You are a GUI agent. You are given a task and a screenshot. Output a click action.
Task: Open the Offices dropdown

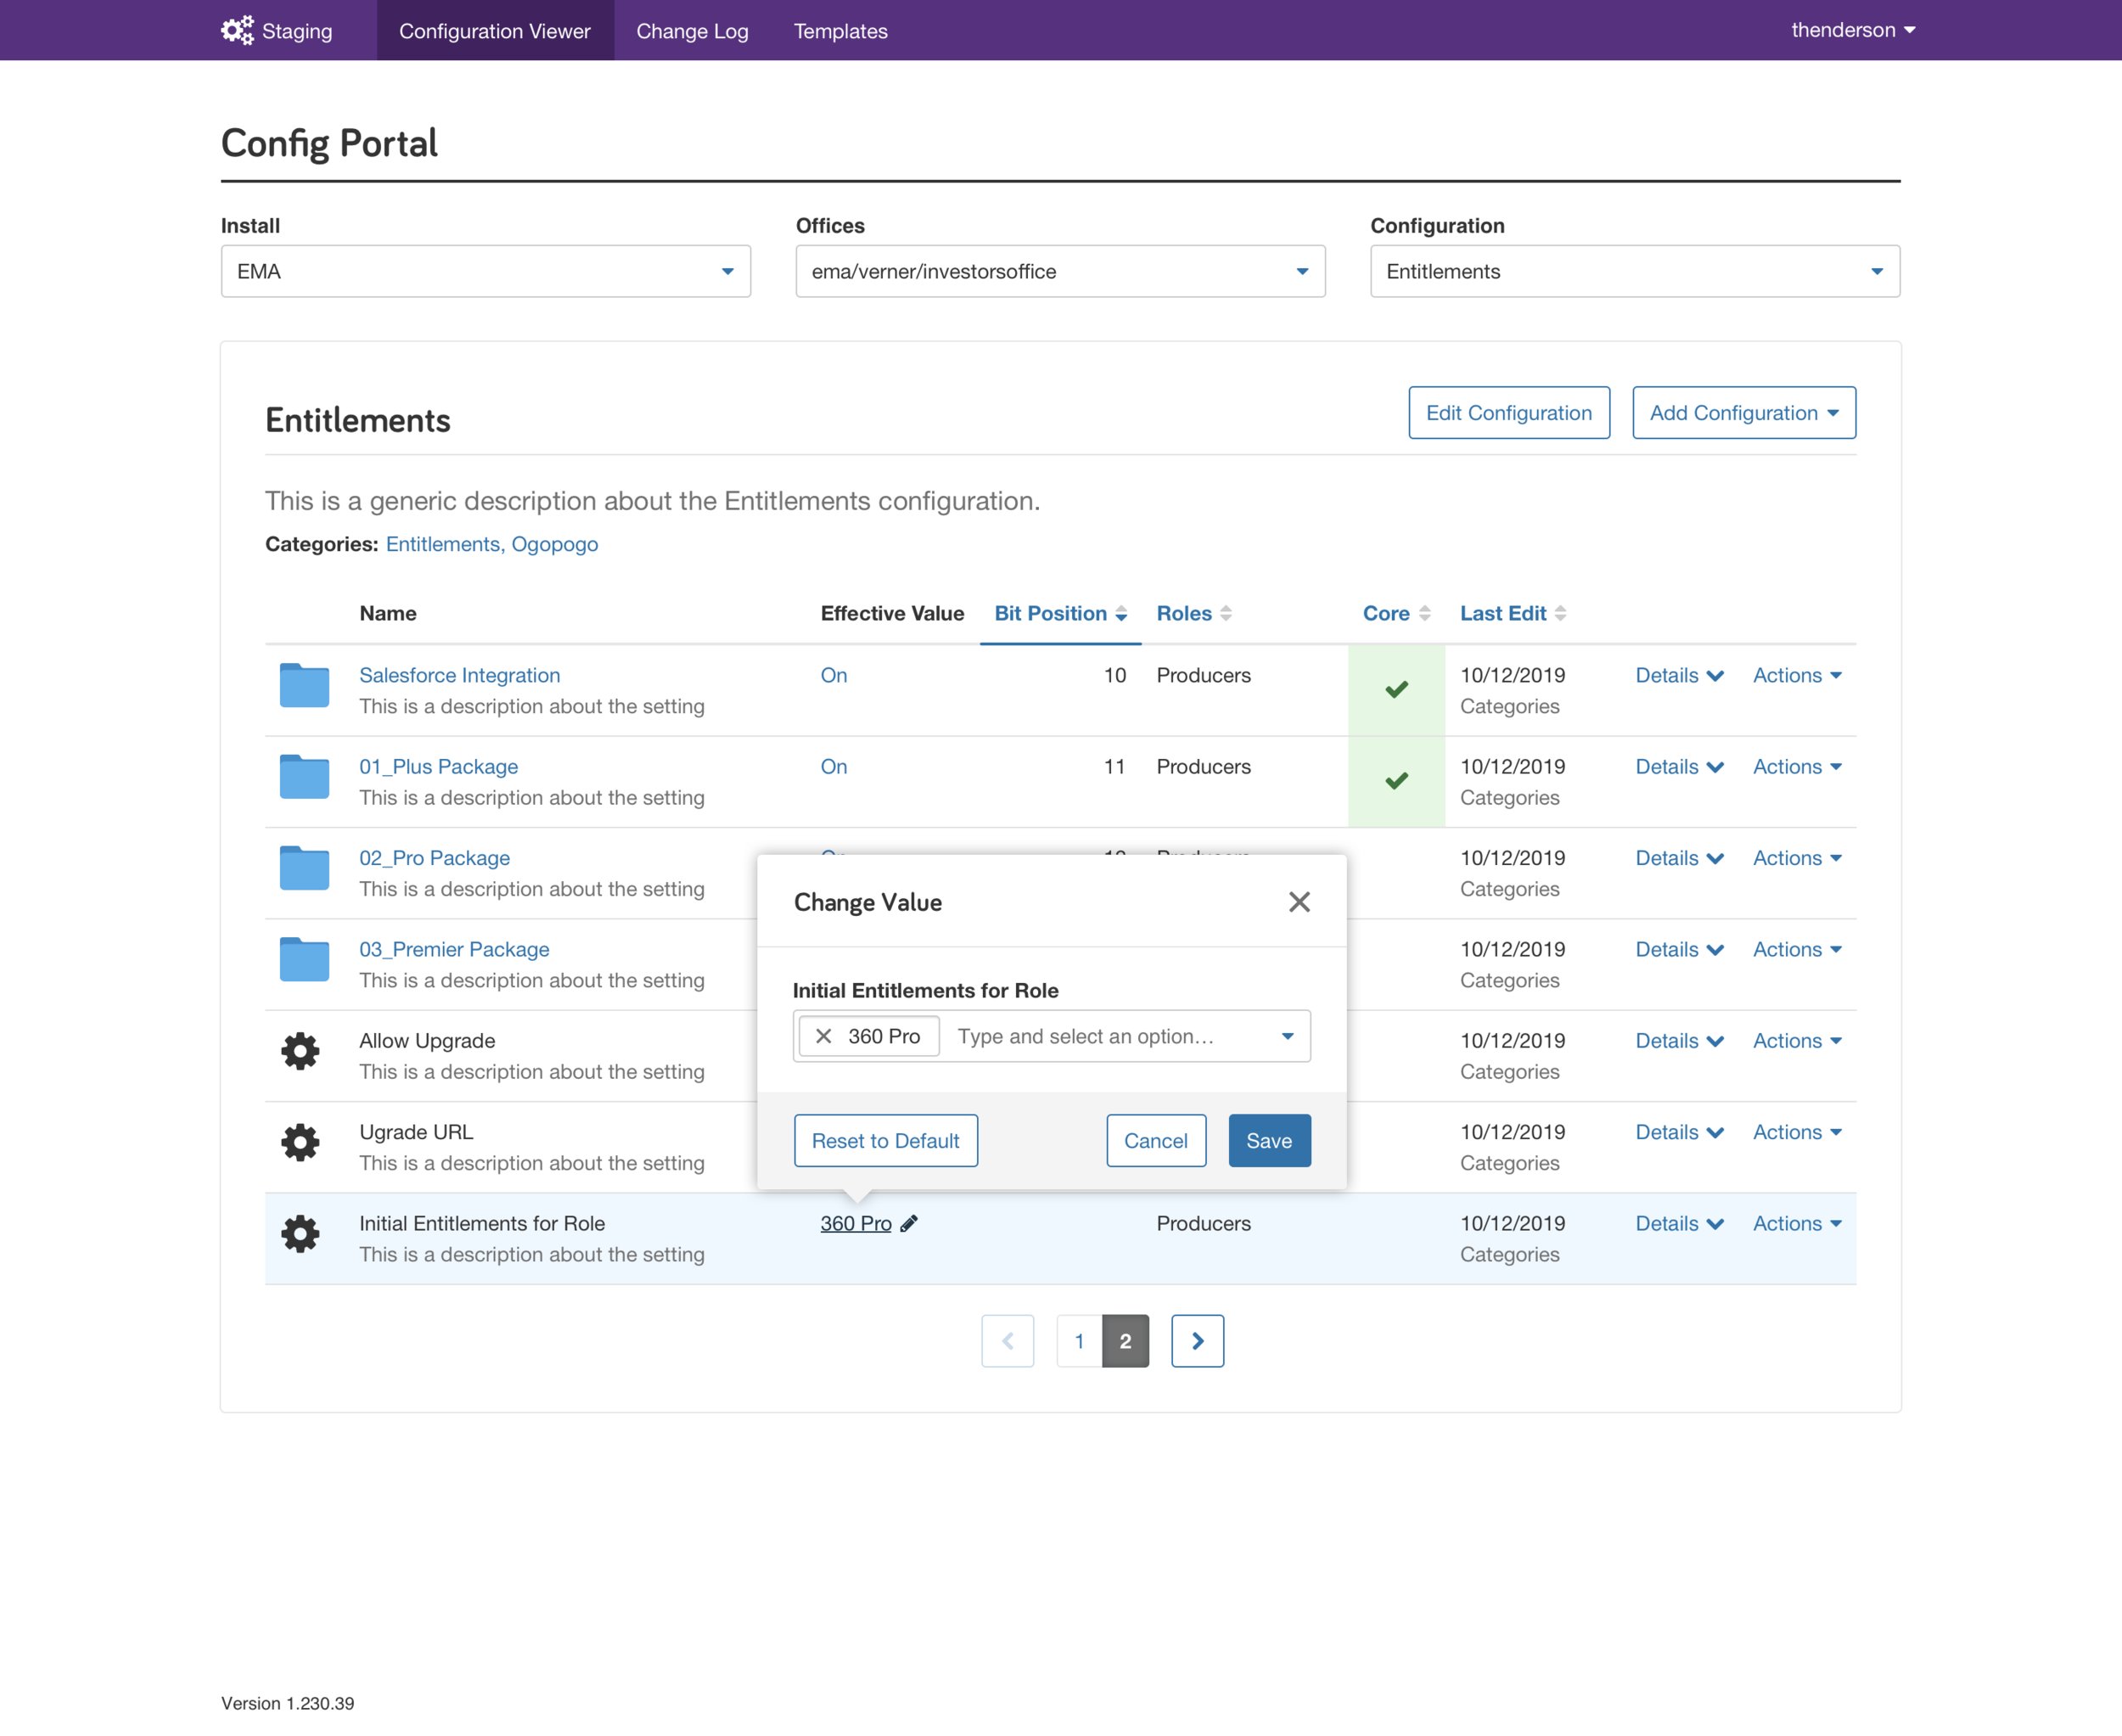(x=1060, y=271)
